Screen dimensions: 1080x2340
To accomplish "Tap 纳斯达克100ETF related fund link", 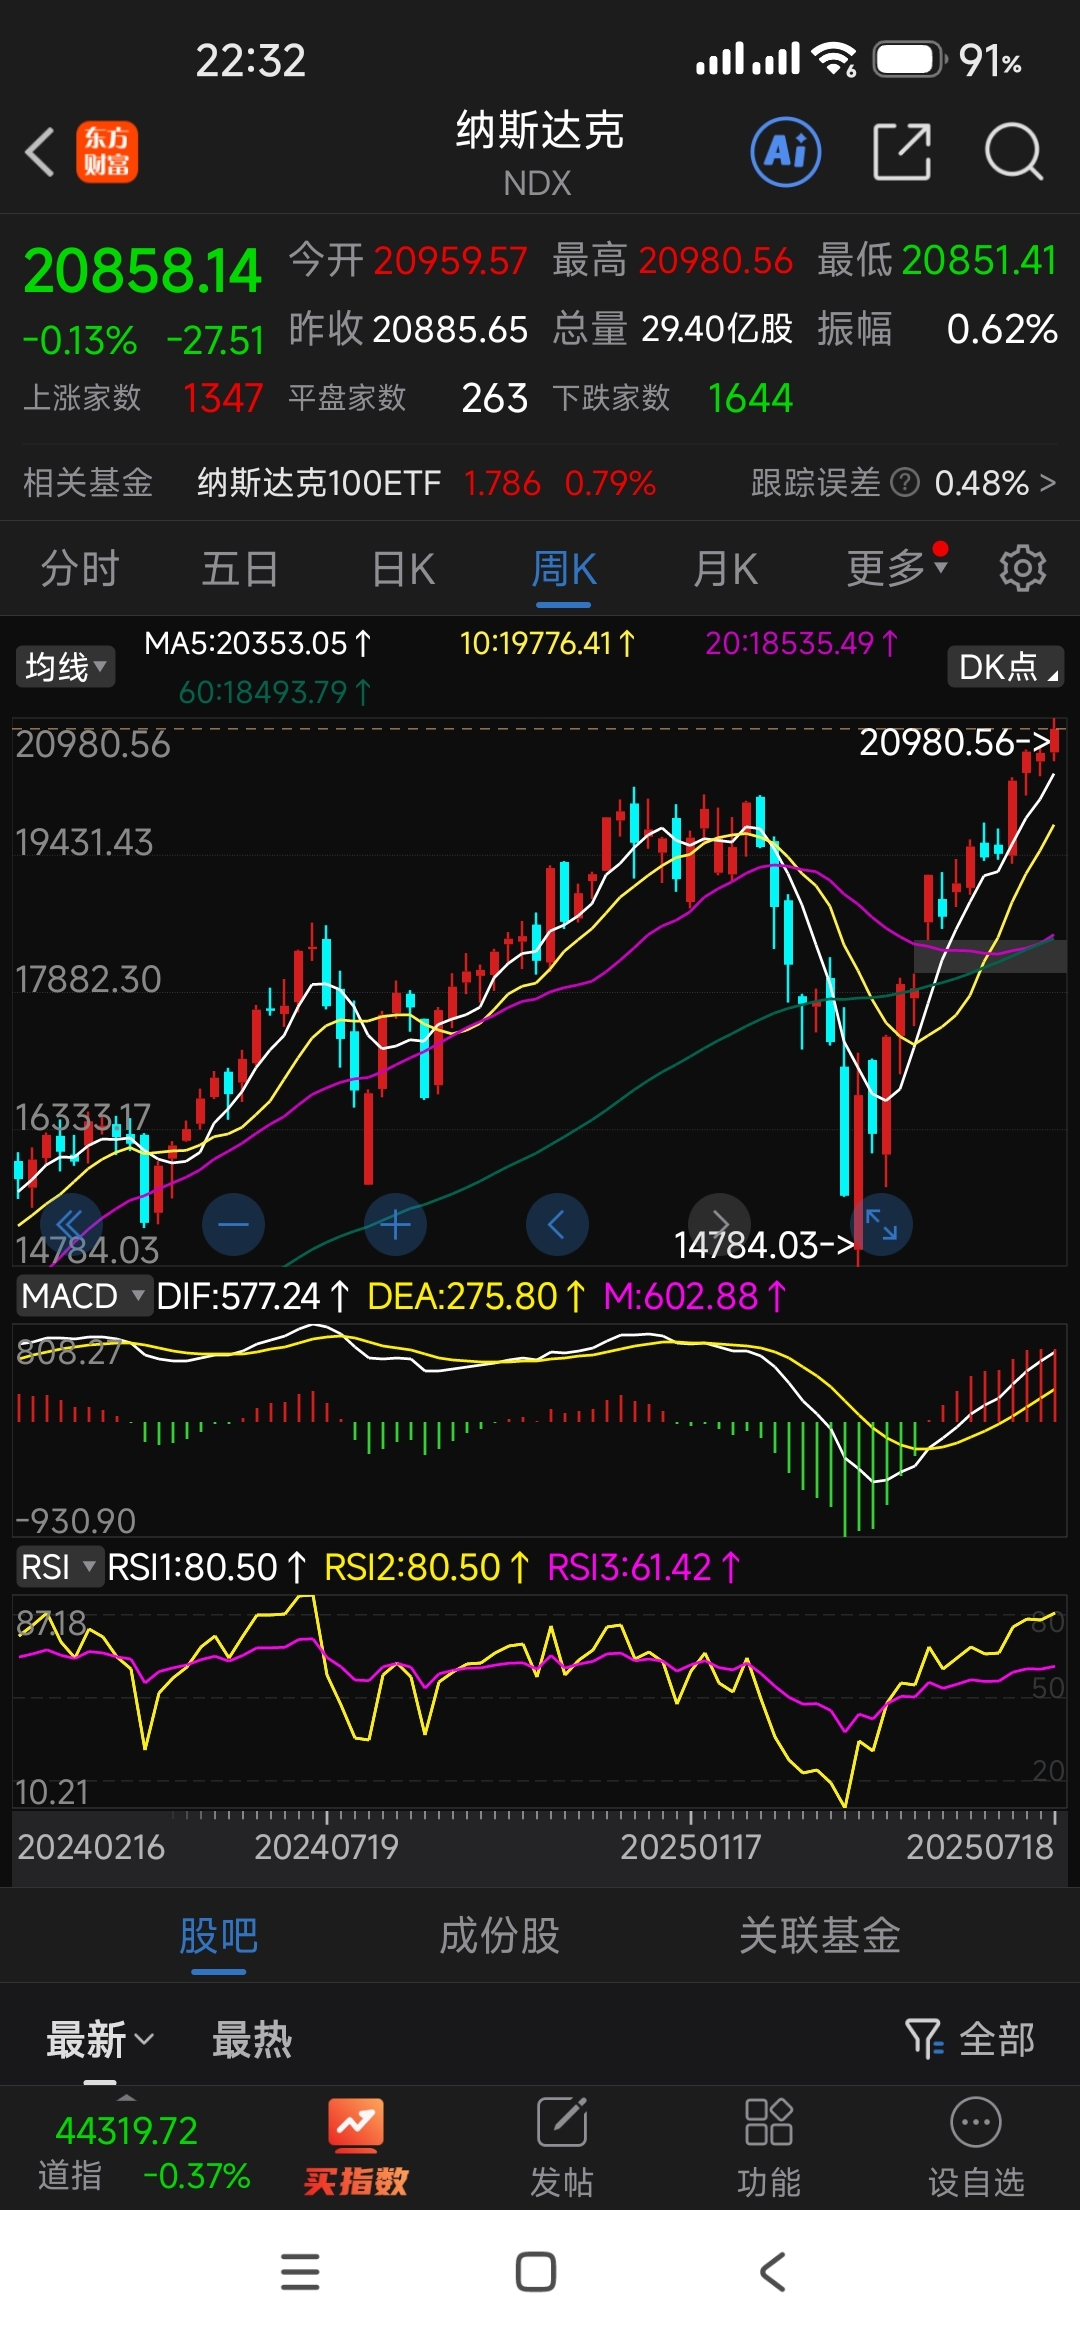I will (x=319, y=483).
